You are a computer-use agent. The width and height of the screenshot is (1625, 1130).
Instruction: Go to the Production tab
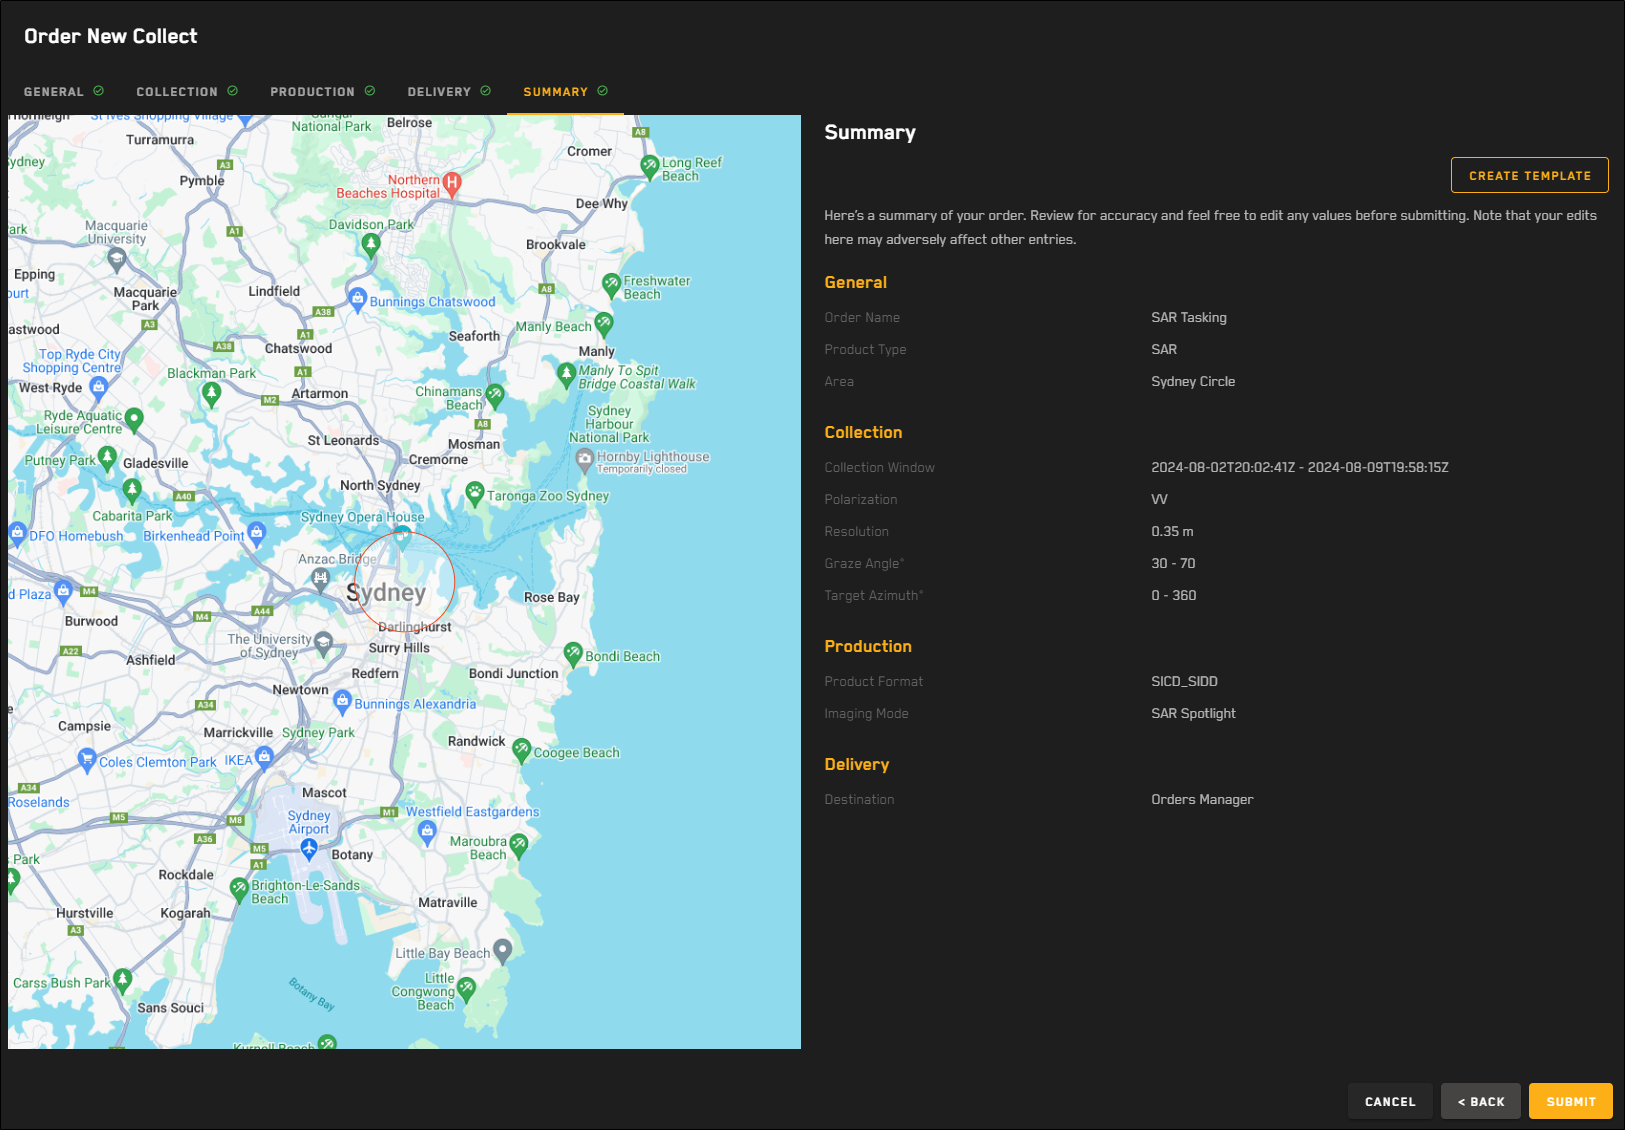tap(322, 92)
